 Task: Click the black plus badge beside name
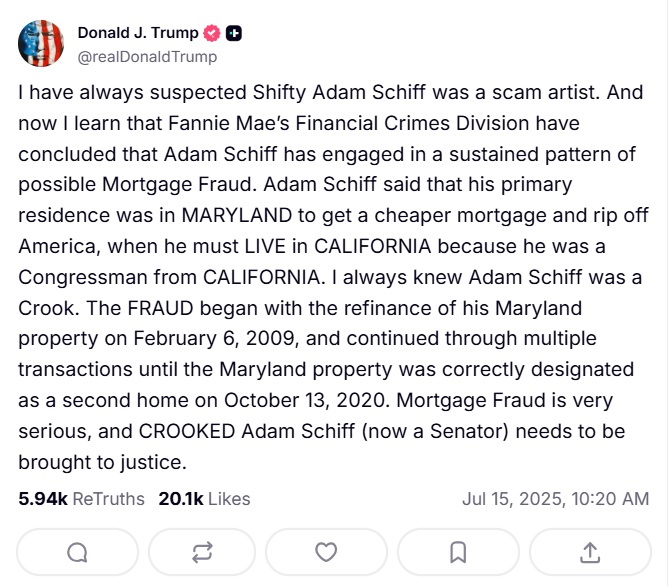(234, 33)
